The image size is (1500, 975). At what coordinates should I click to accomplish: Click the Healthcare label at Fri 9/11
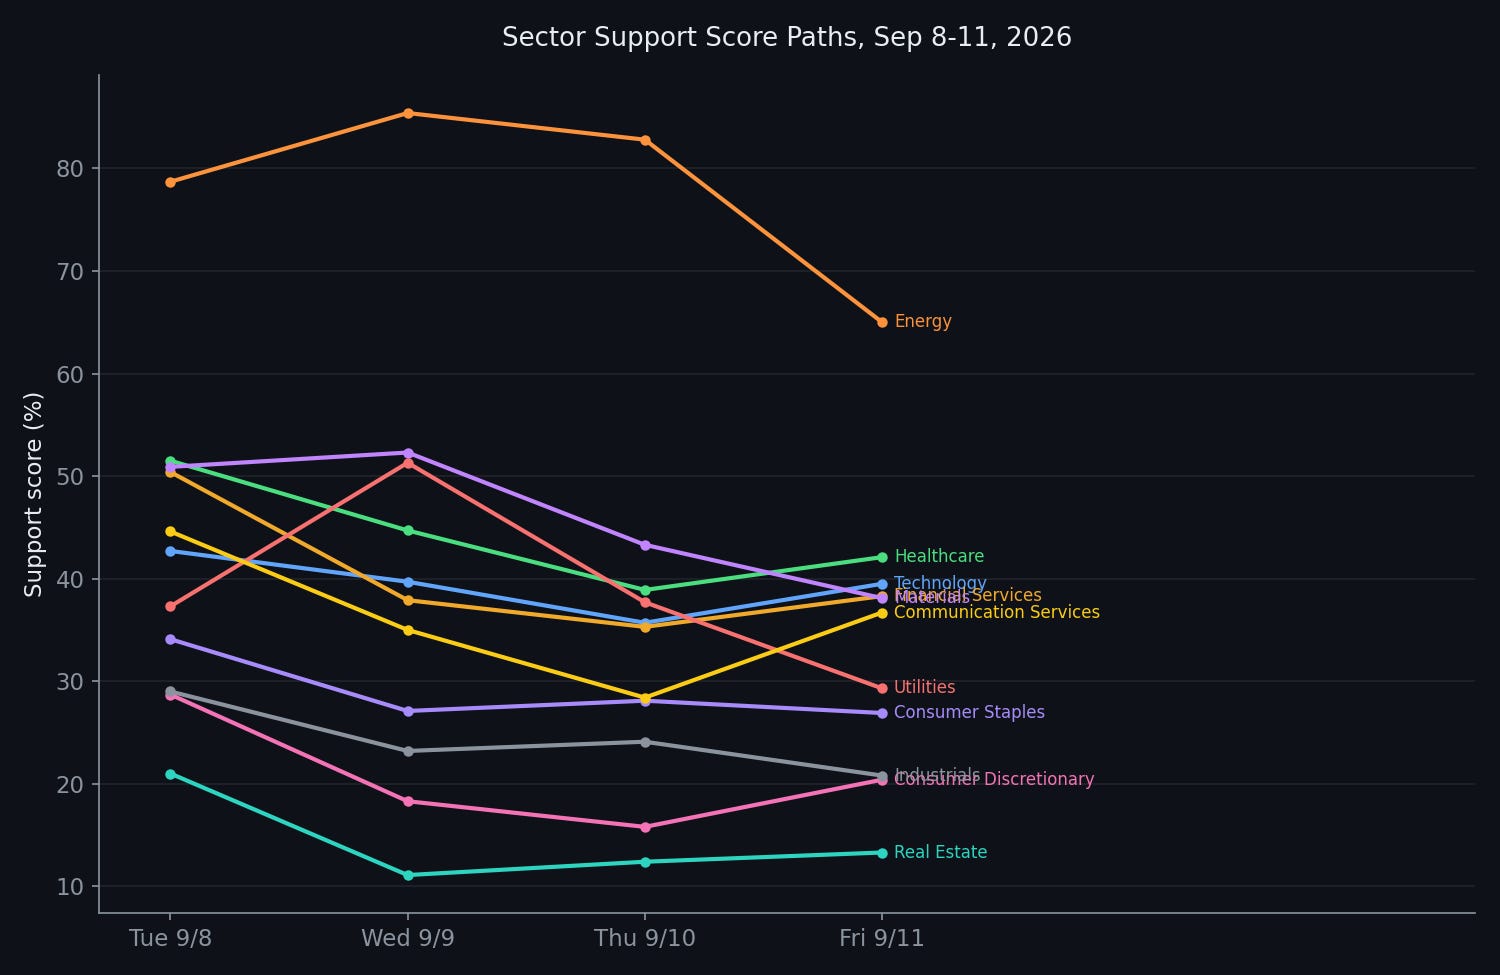(939, 557)
